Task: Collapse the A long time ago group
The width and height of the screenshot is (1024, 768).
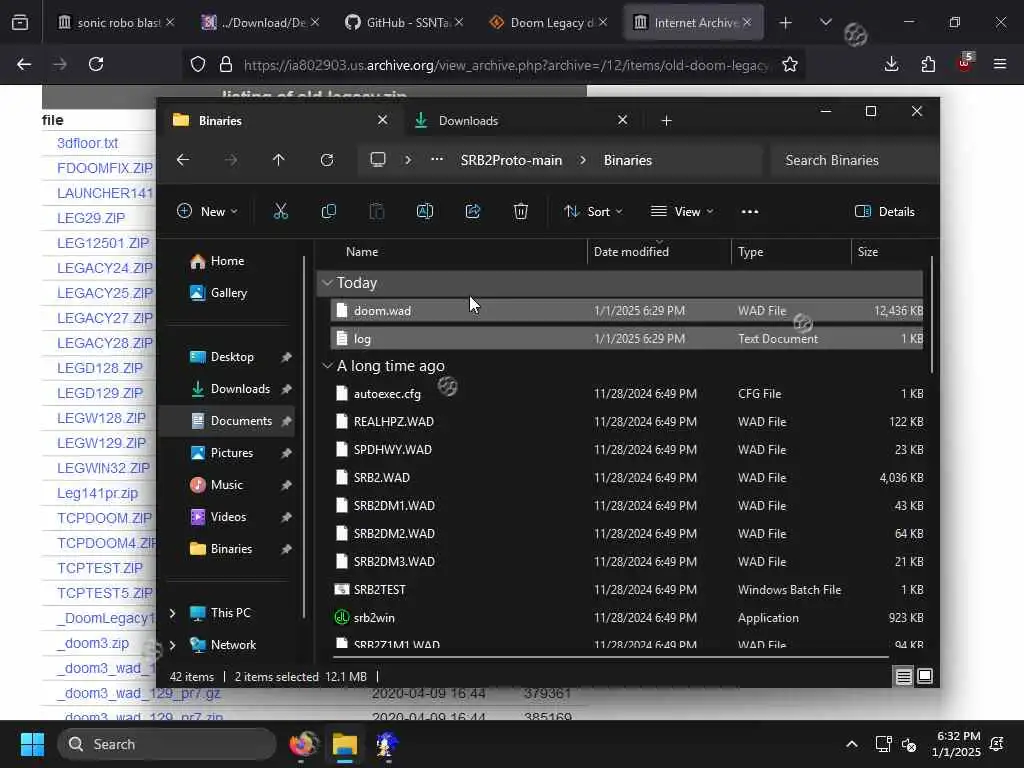Action: (327, 366)
